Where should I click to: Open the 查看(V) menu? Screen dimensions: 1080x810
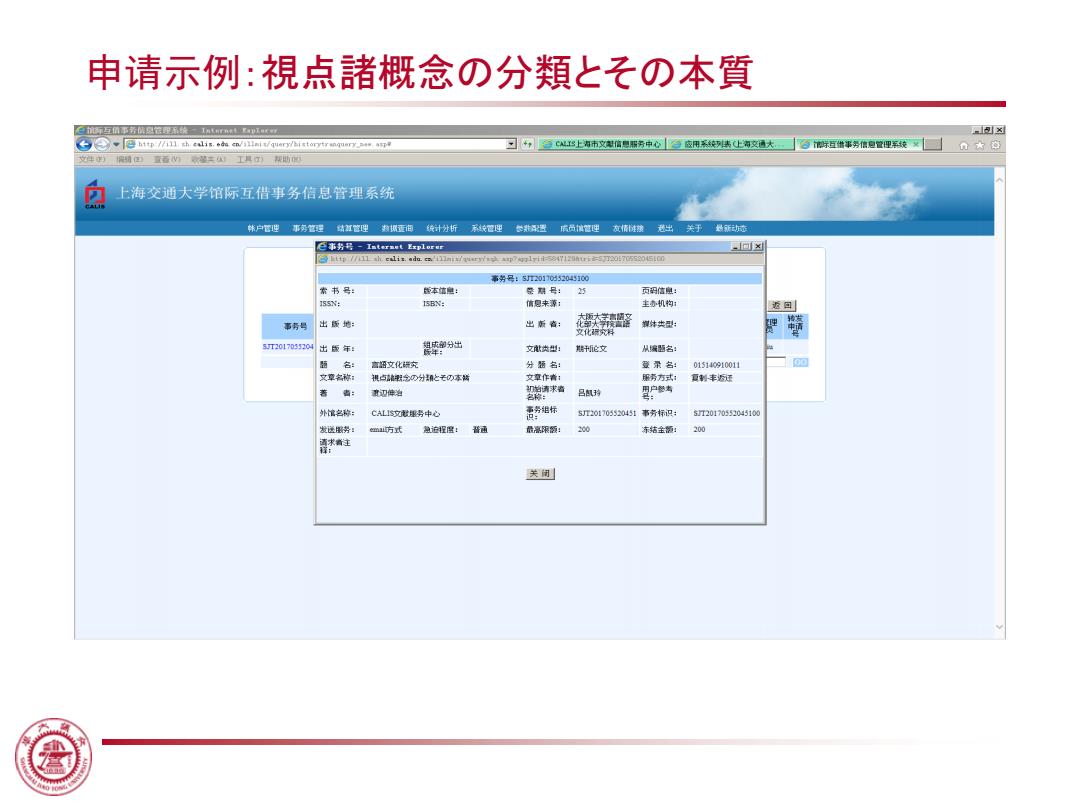click(167, 159)
